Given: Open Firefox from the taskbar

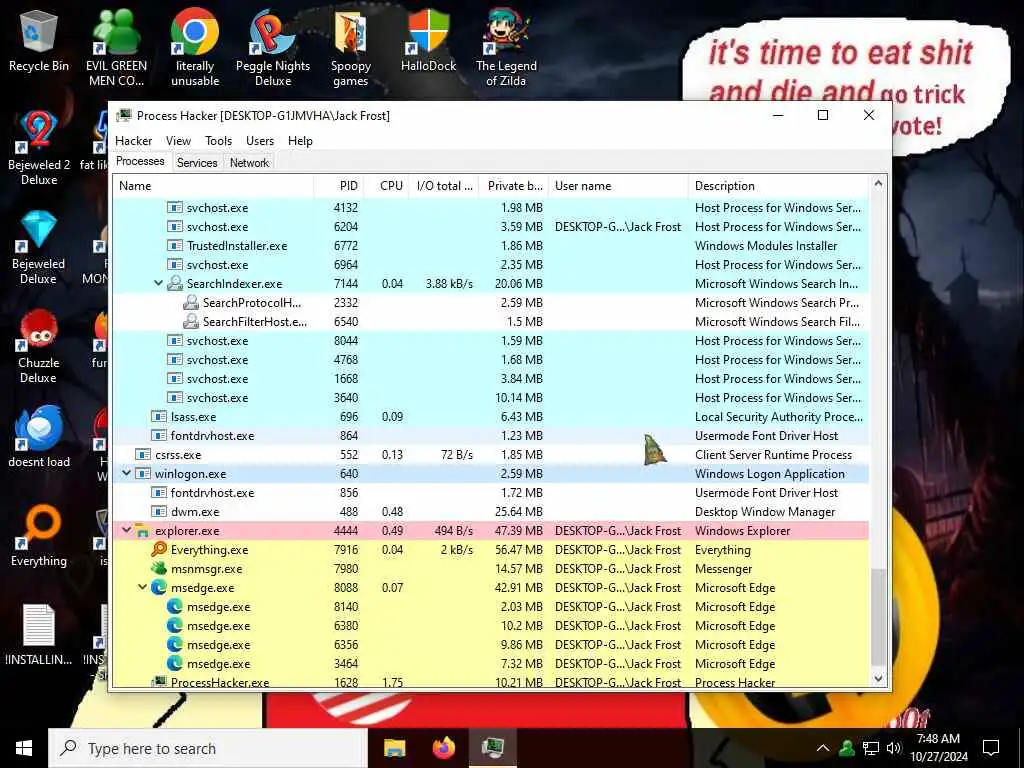Looking at the screenshot, I should [444, 748].
